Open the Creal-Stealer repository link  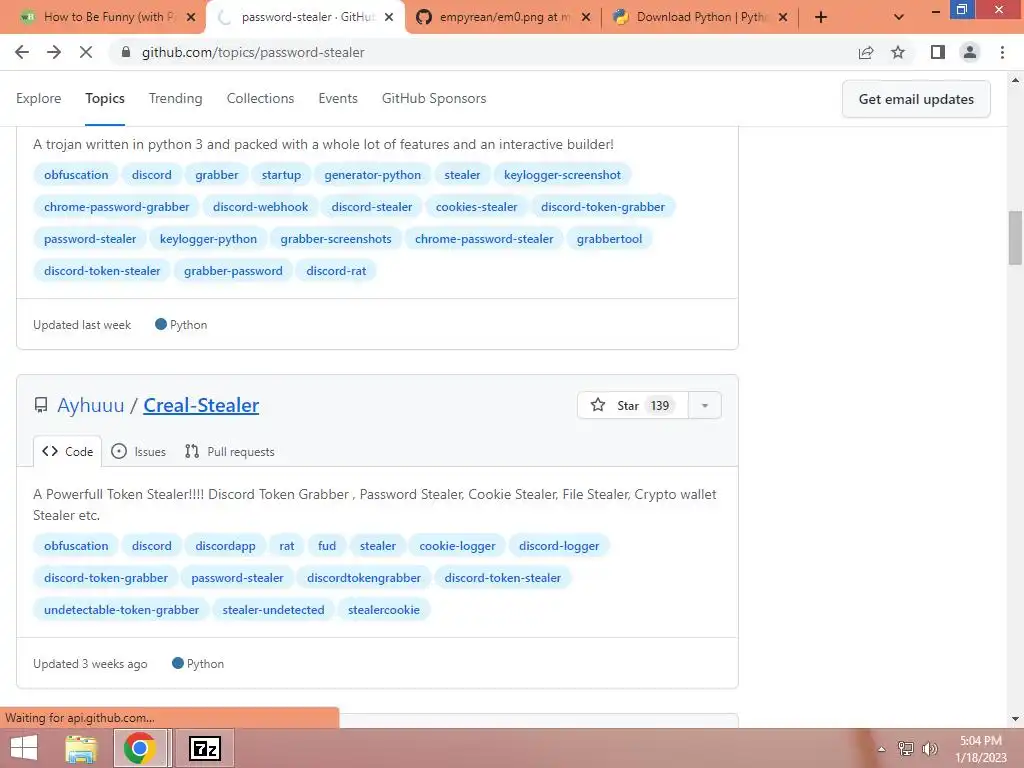201,406
